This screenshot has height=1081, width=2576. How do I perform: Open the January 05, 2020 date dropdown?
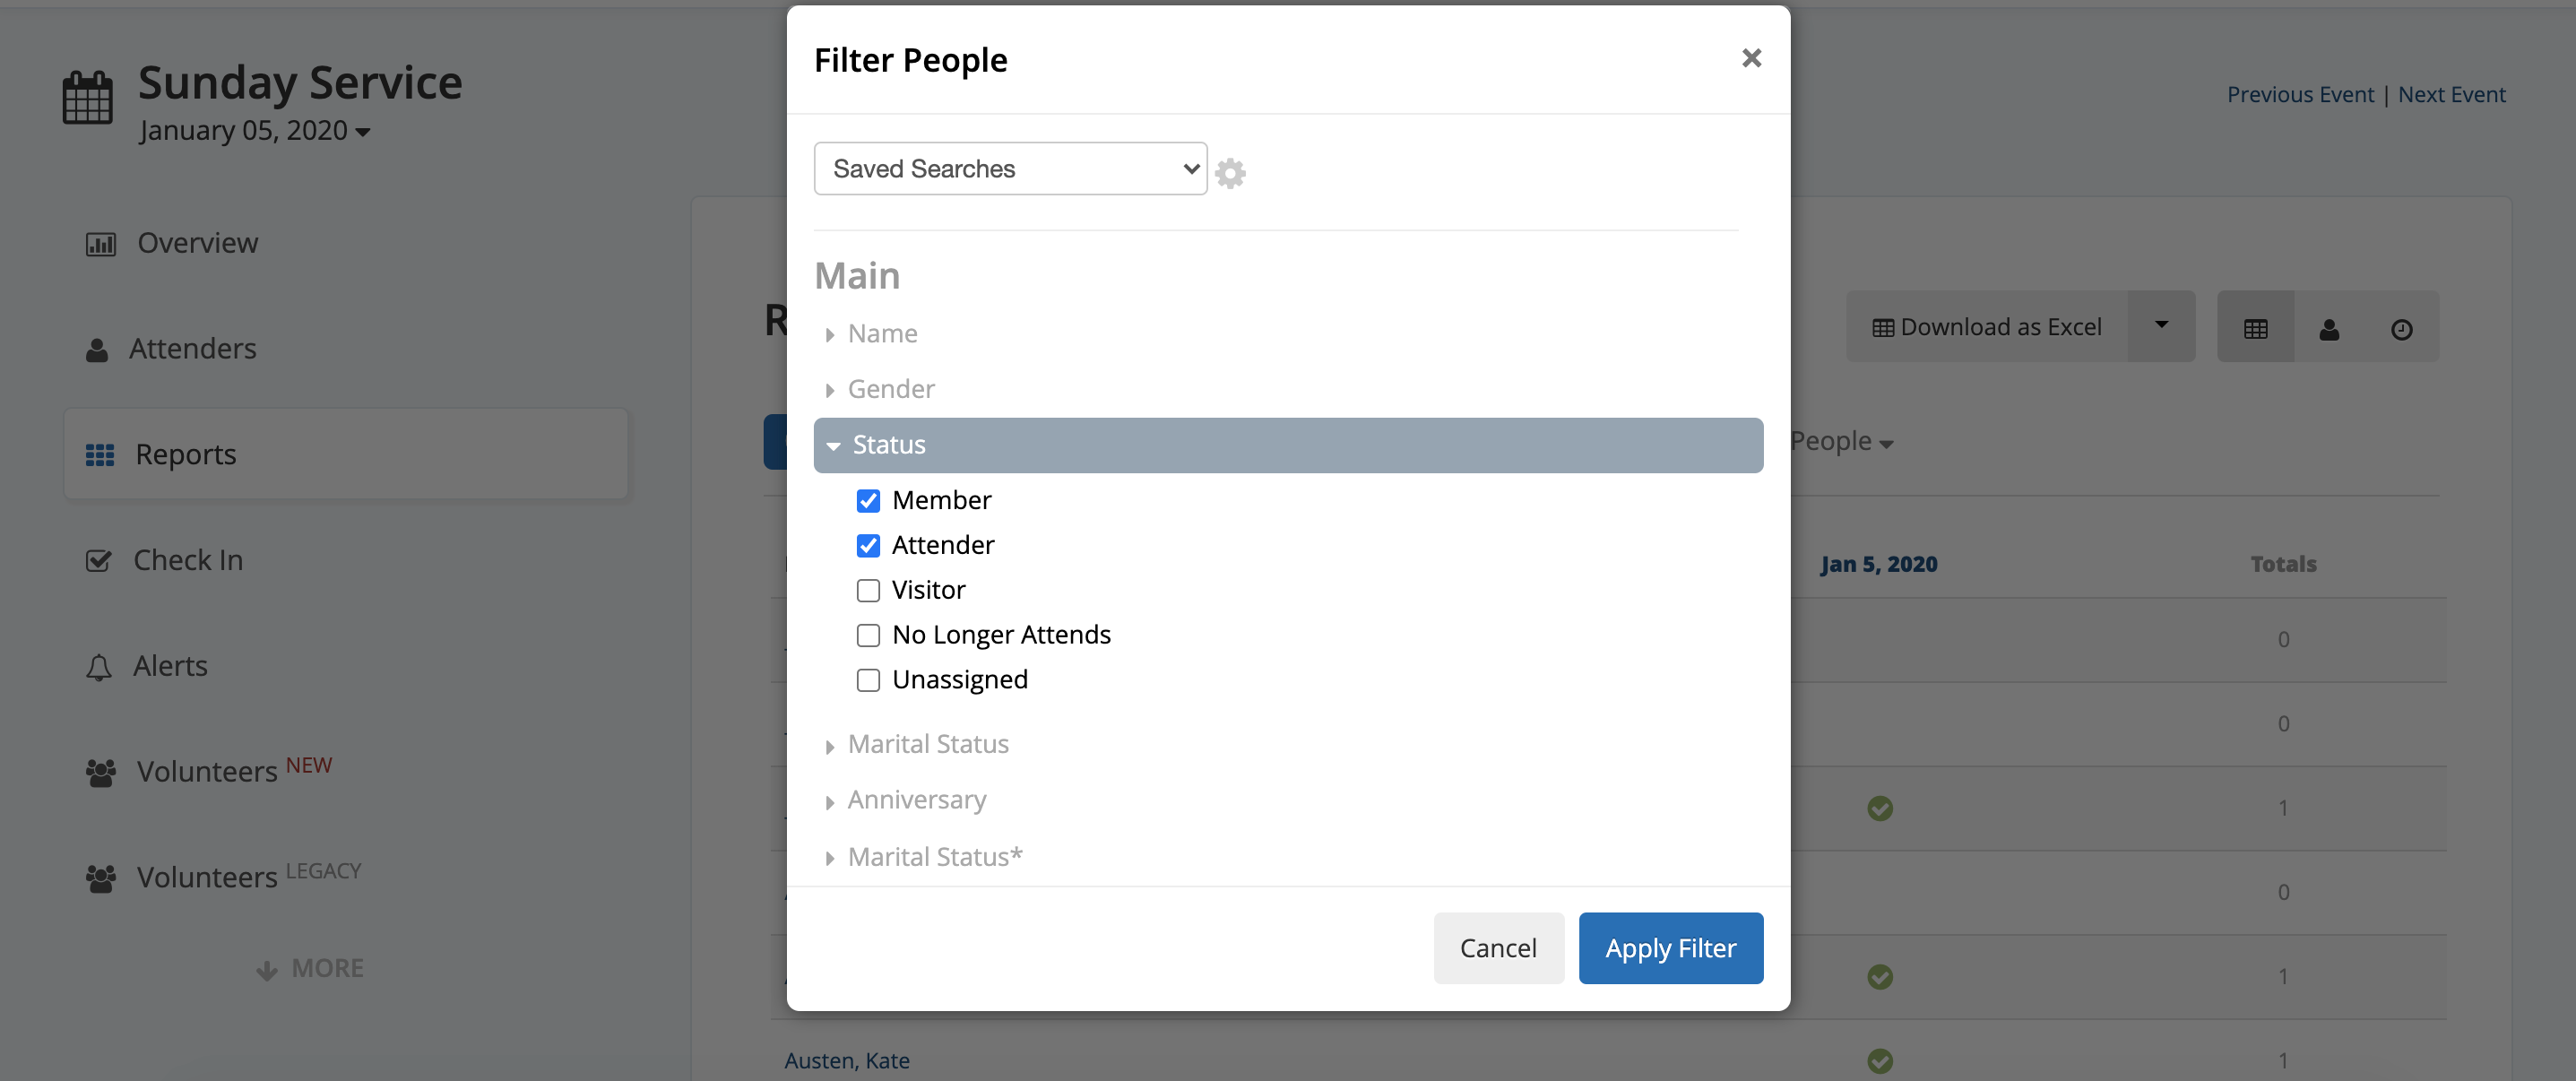coord(255,131)
